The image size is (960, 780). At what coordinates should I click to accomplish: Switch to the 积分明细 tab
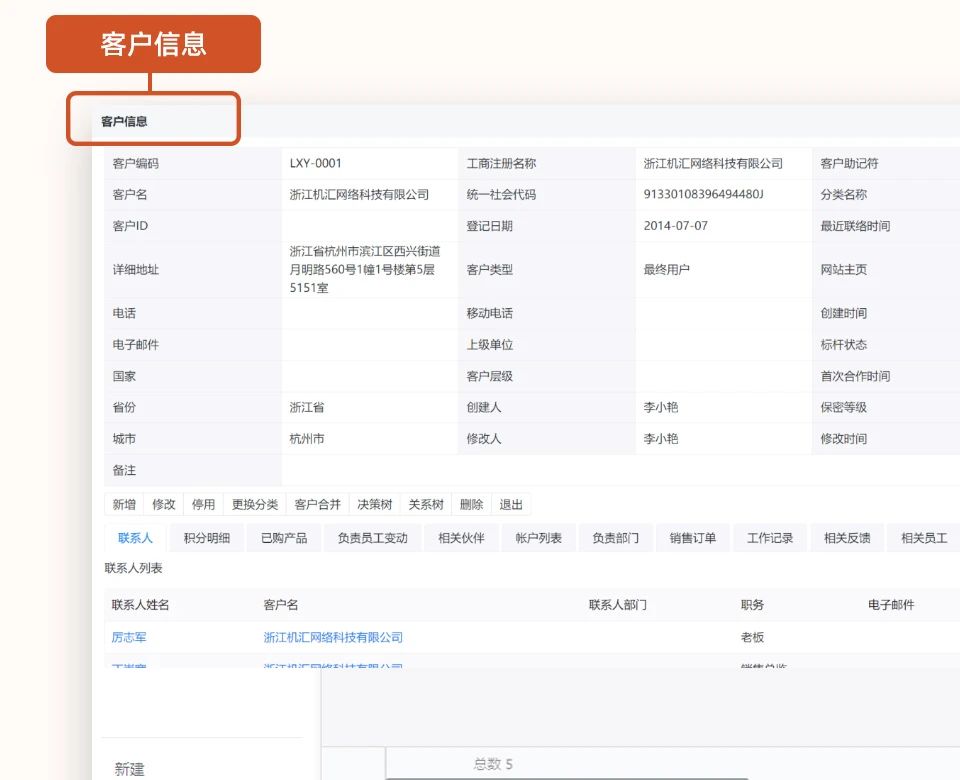coord(207,538)
